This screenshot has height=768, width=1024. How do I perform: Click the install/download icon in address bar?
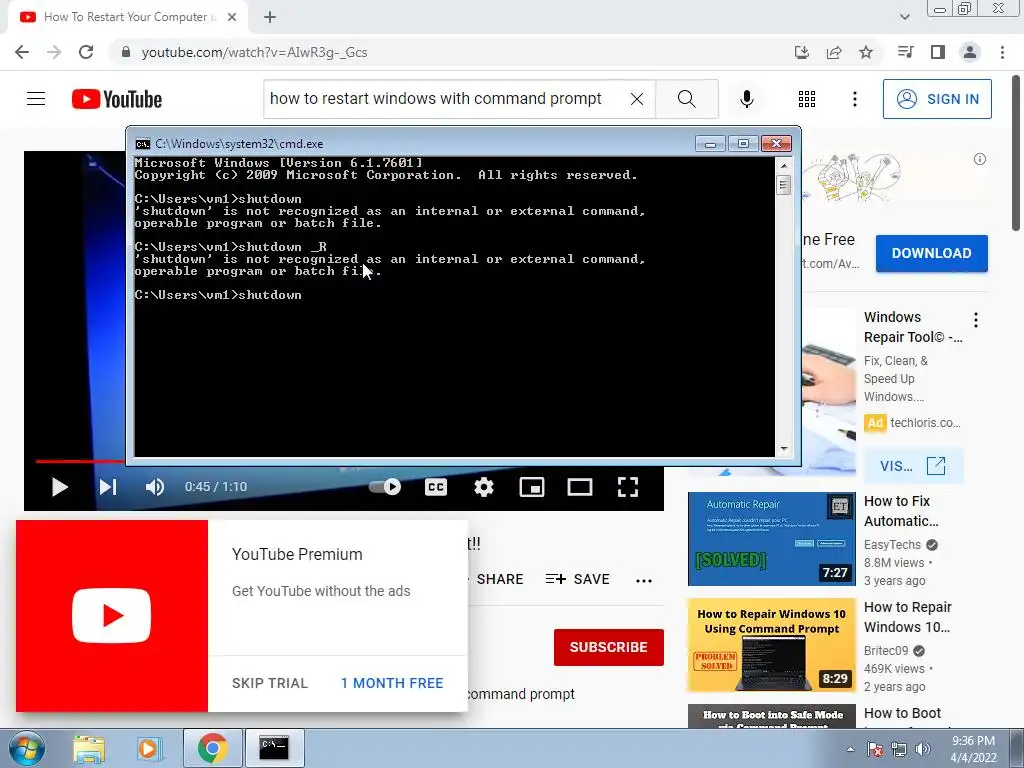[802, 52]
